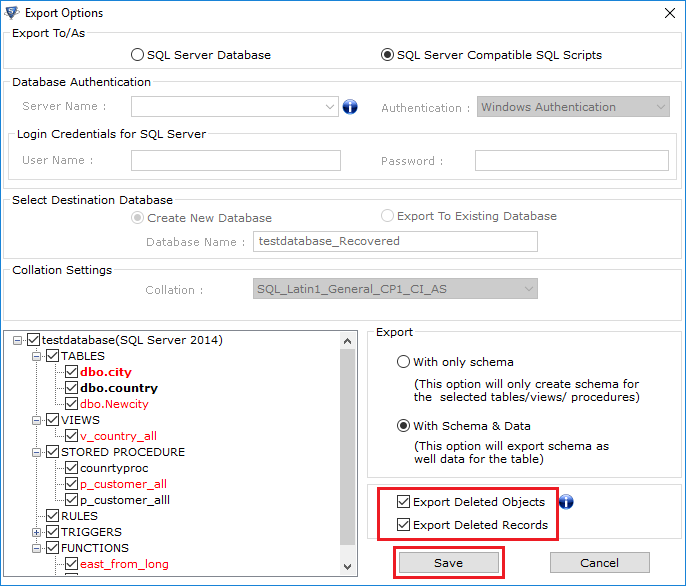Screen dimensions: 686x586
Task: Click the Save button
Action: 448,563
